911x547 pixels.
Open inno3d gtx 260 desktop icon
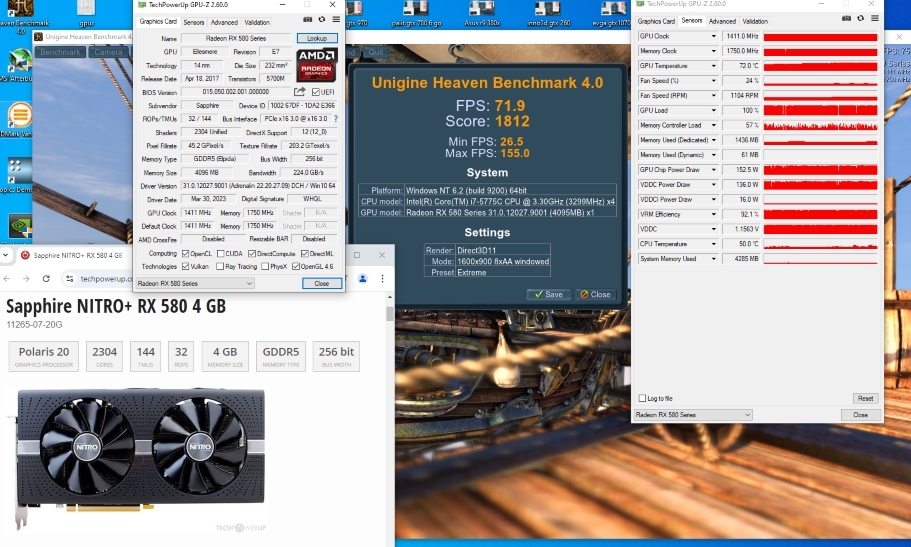tap(548, 14)
